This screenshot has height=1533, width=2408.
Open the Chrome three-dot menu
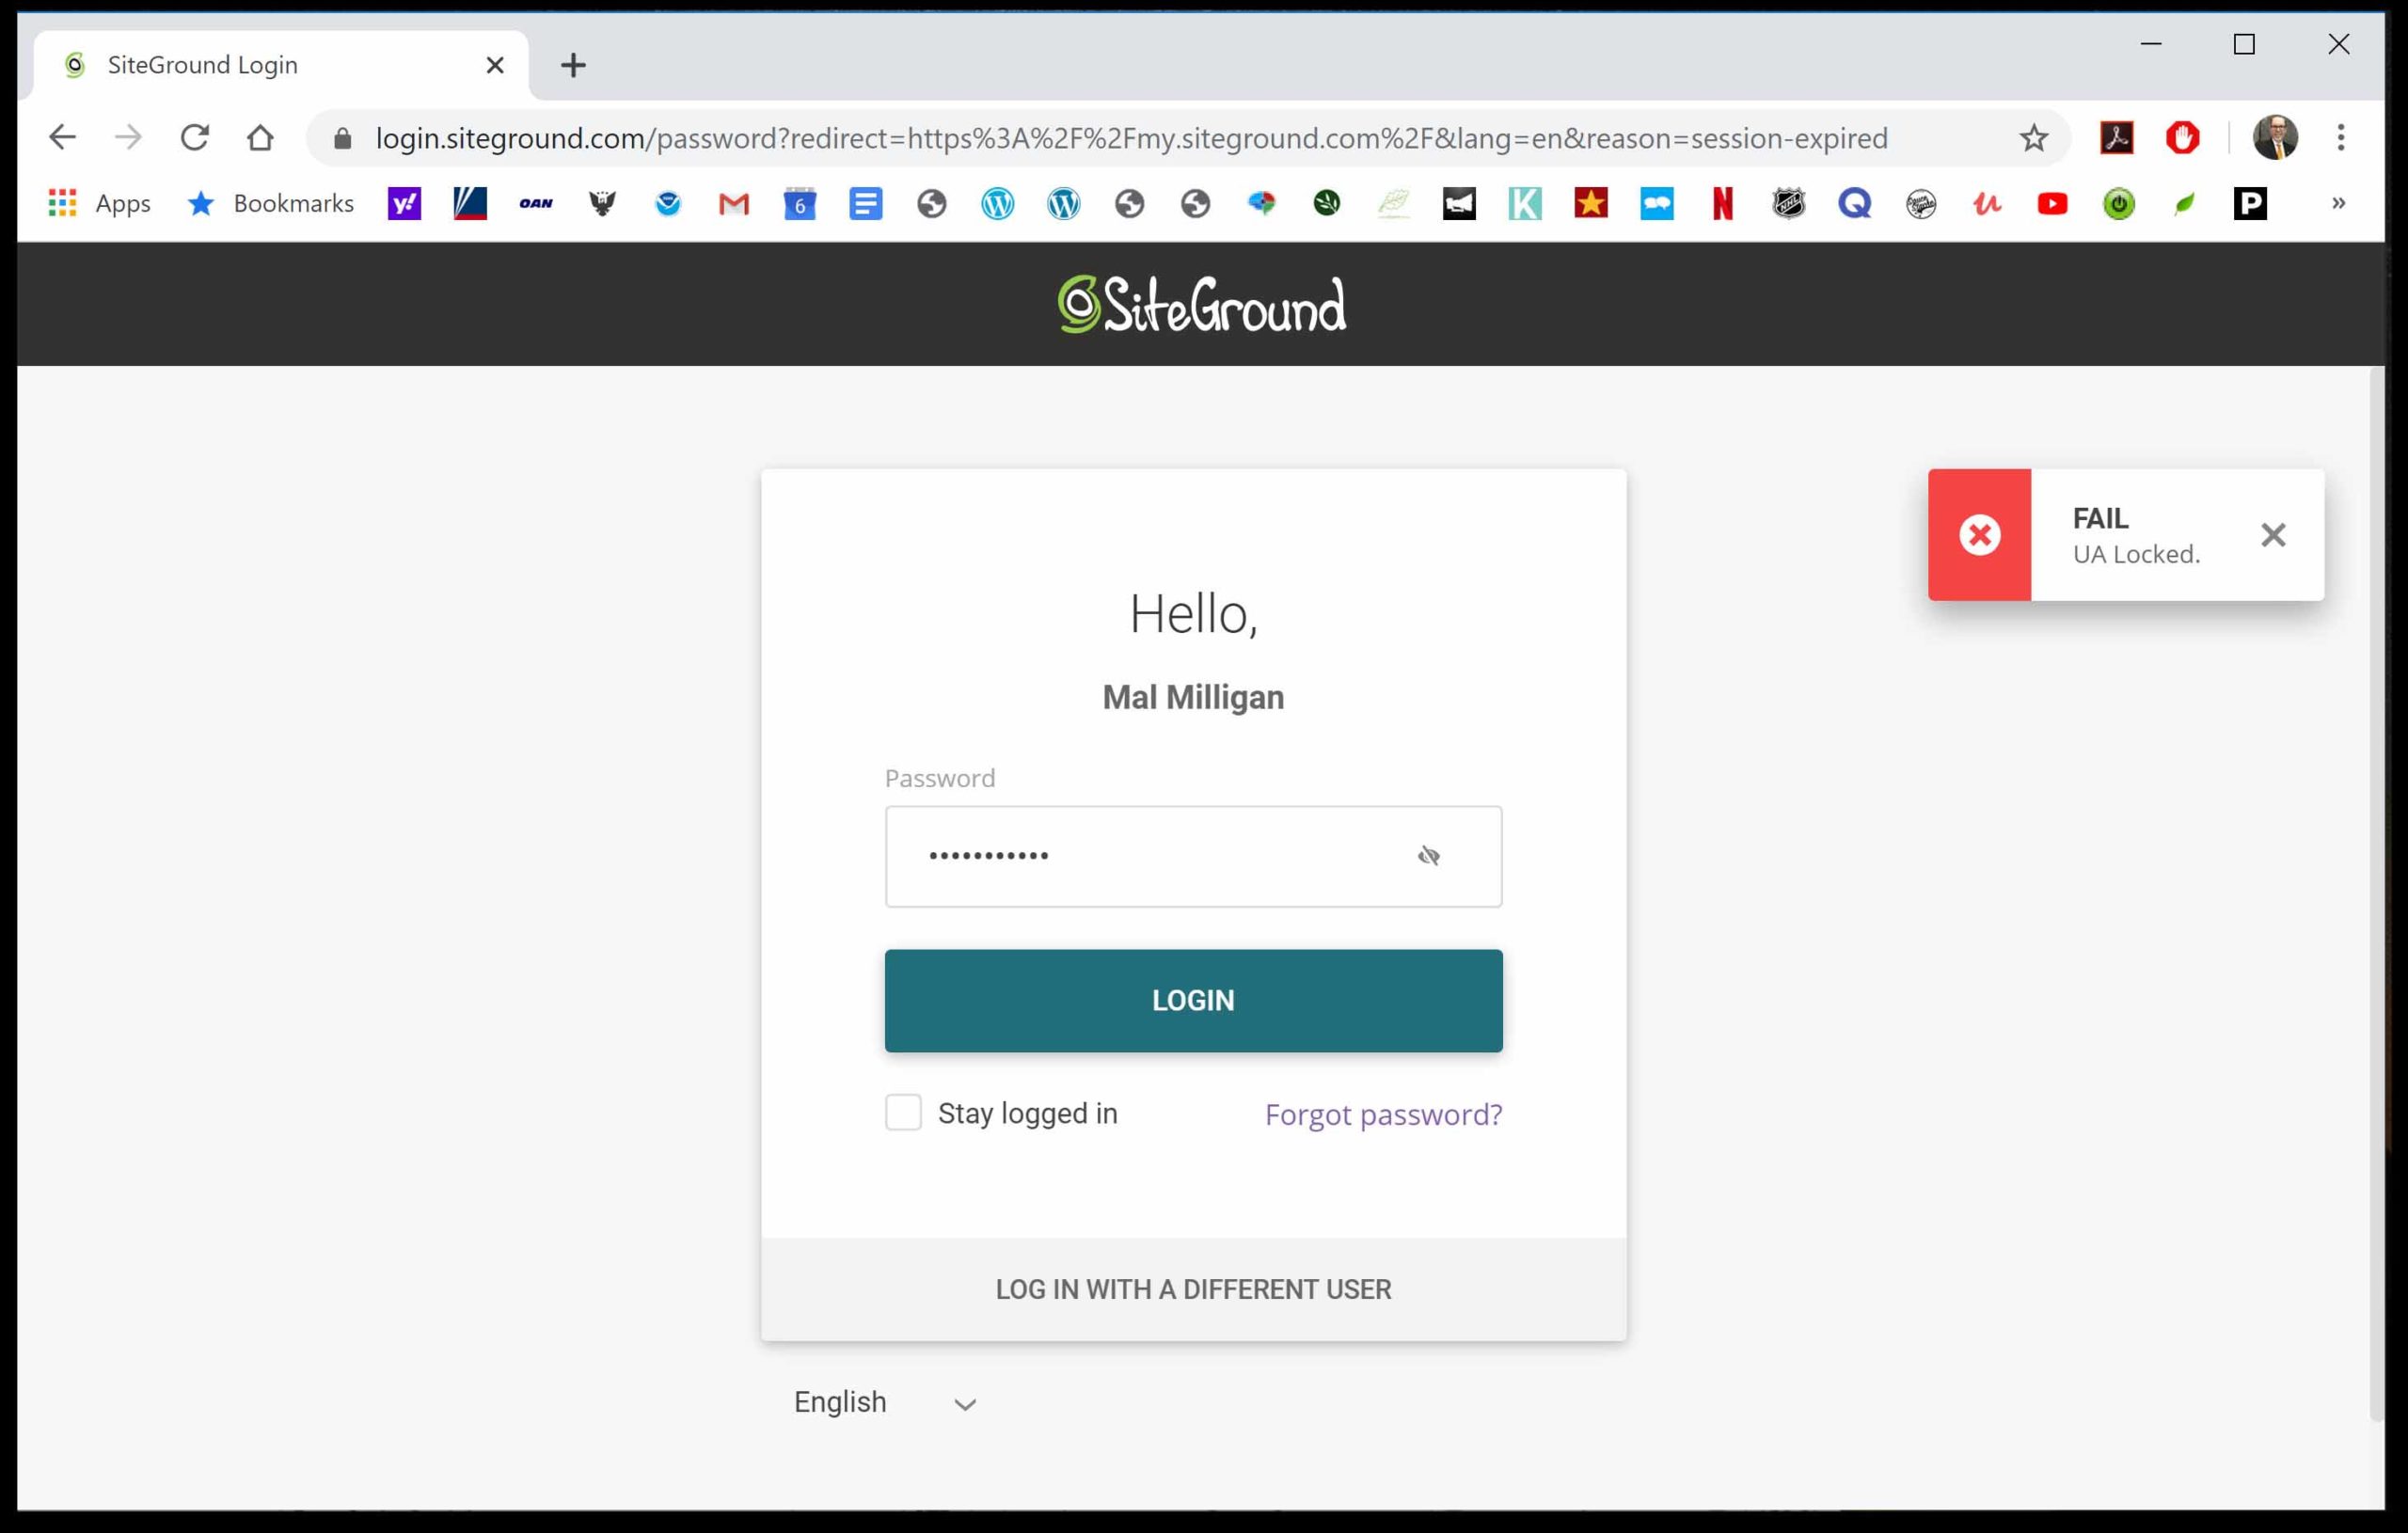pos(2341,137)
